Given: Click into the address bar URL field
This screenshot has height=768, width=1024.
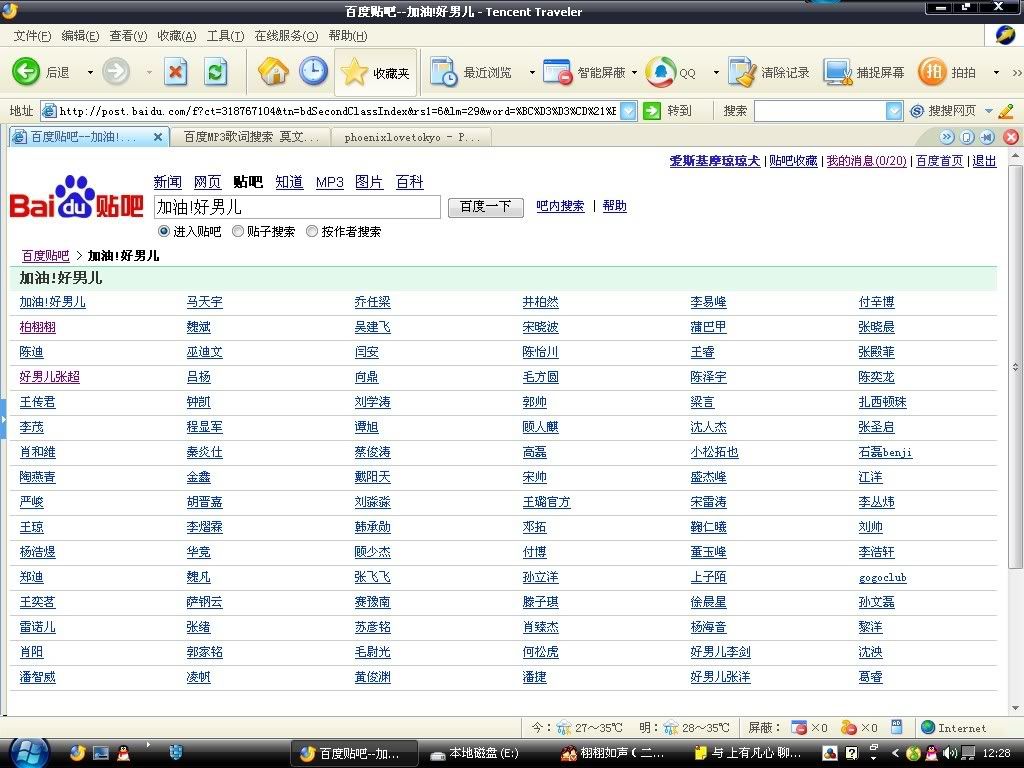Looking at the screenshot, I should [337, 111].
